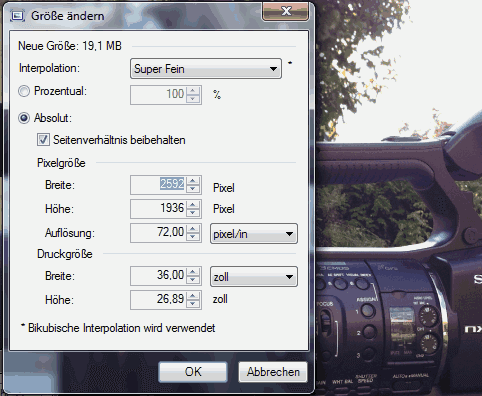Viewport: 482px width, 396px height.
Task: Decrease Pixelgröße Höhe with down arrow
Action: click(193, 213)
